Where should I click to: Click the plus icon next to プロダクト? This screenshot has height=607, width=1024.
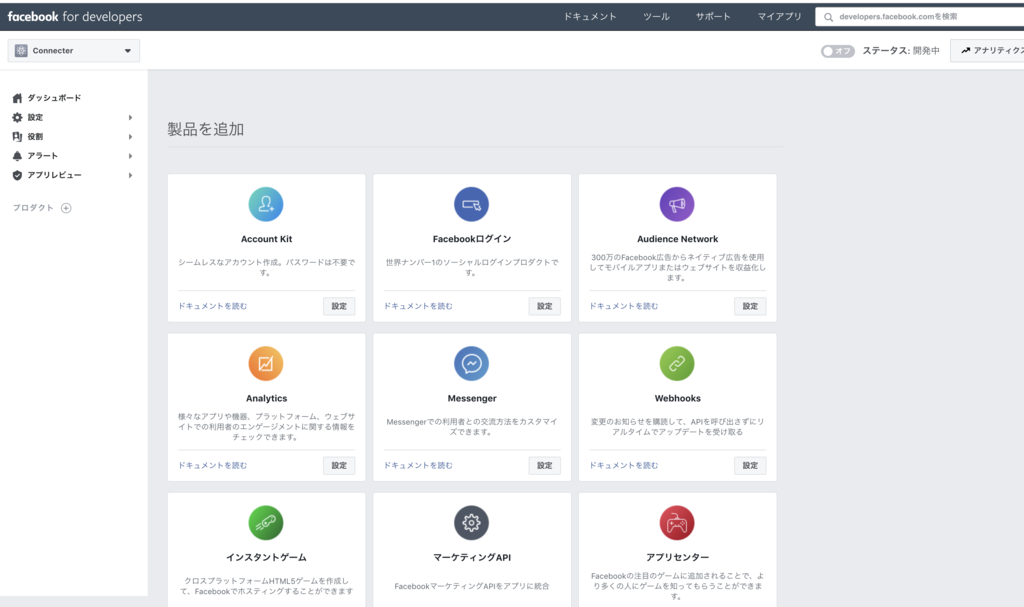(x=66, y=208)
